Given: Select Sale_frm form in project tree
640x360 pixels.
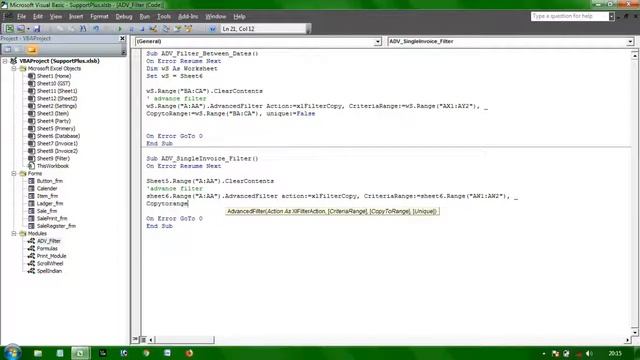Looking at the screenshot, I should (x=47, y=211).
